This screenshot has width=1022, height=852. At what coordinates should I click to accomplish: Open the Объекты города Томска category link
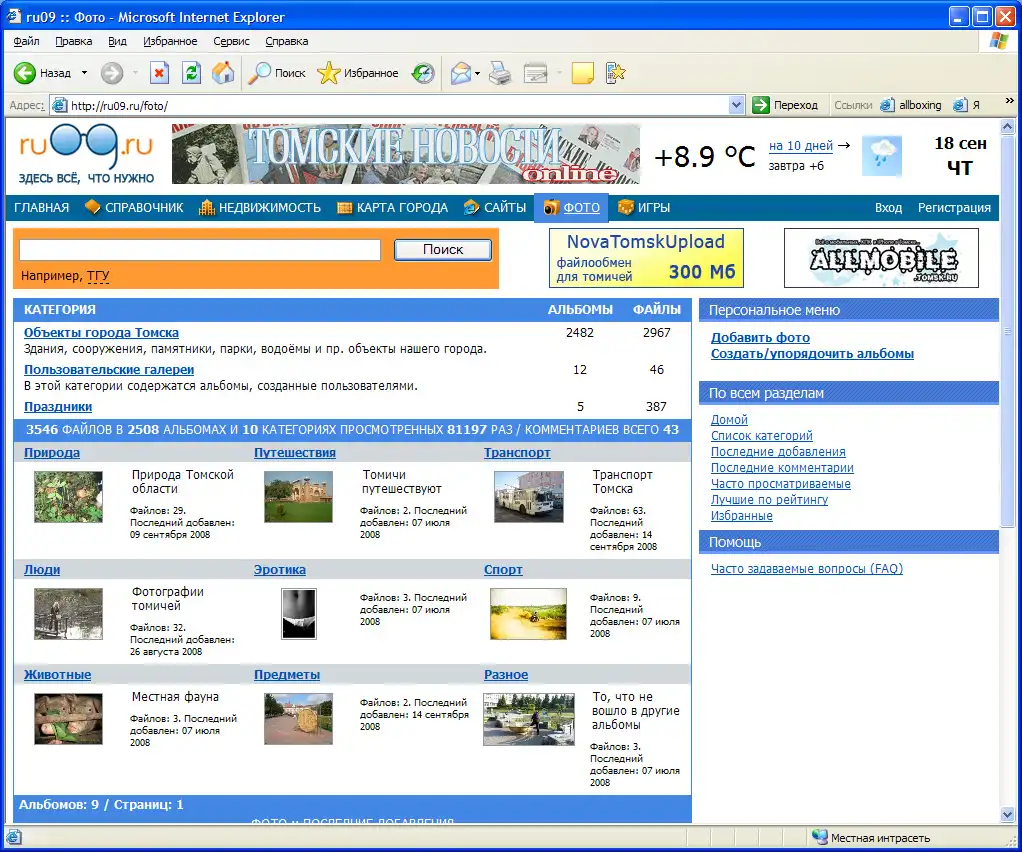pos(101,333)
